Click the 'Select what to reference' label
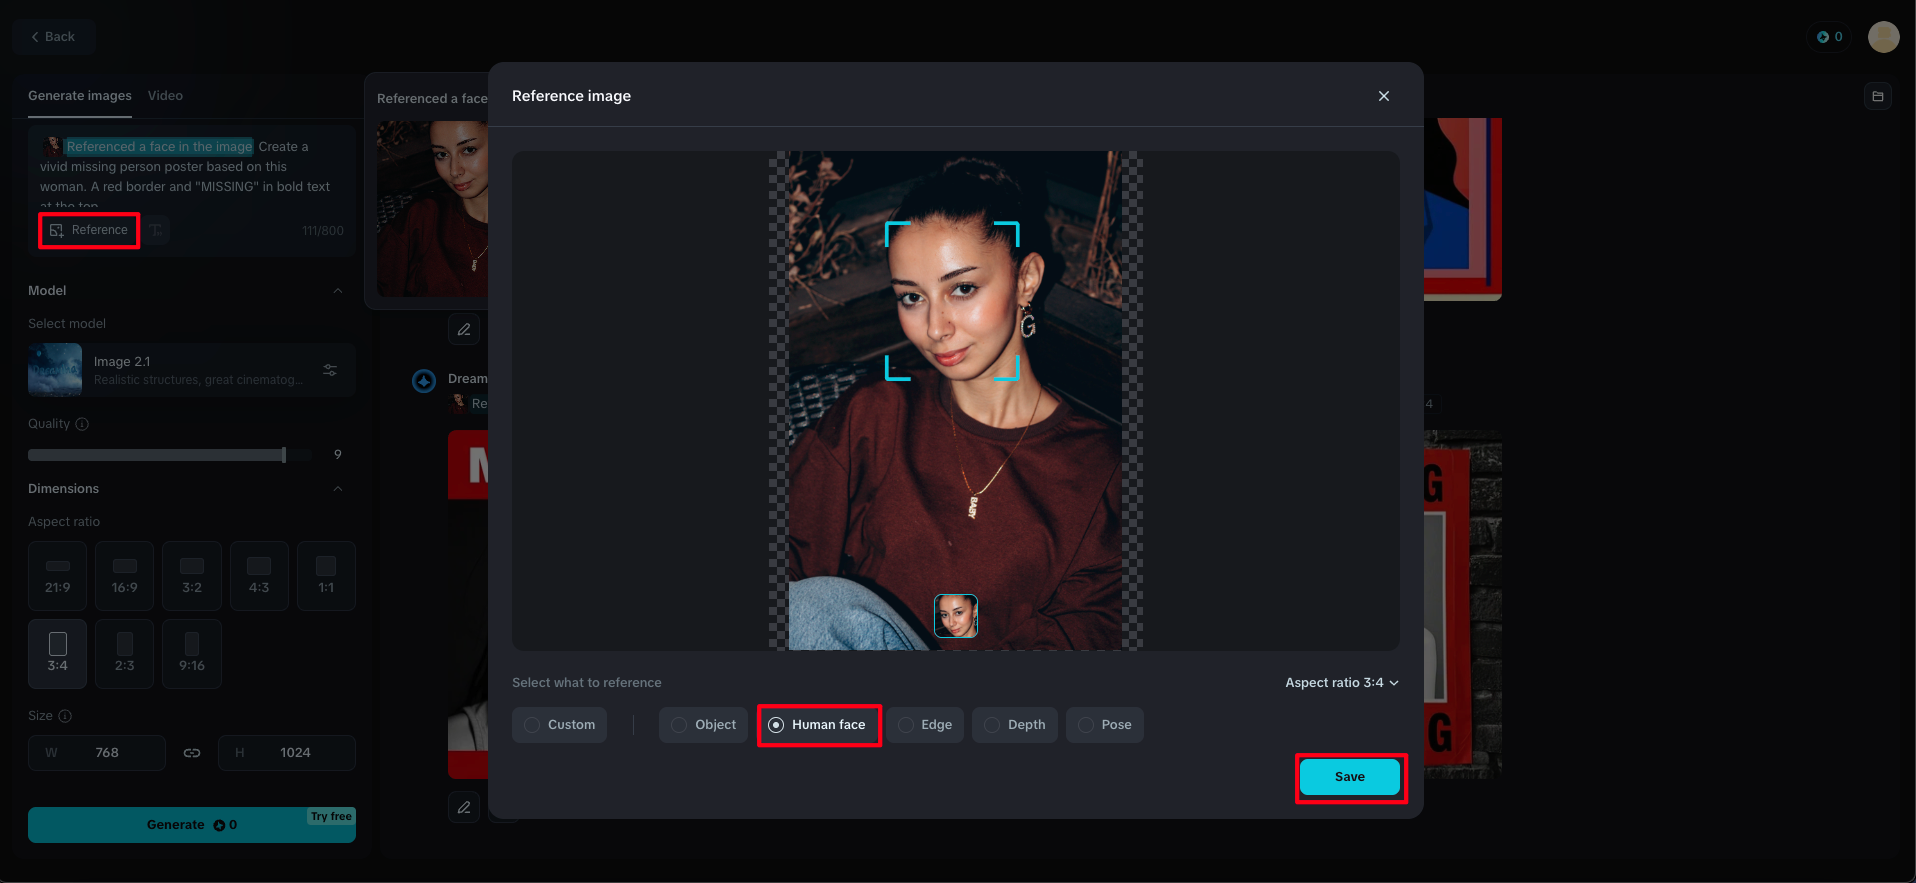 point(587,683)
